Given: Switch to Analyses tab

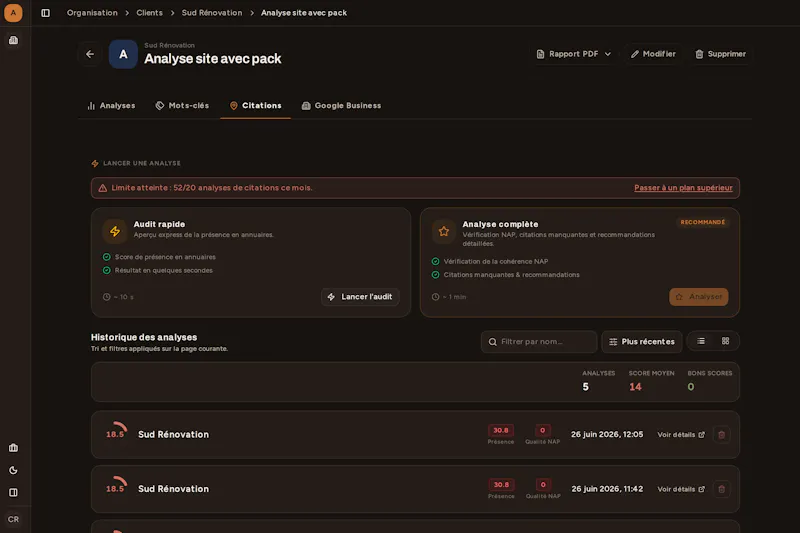Looking at the screenshot, I should pyautogui.click(x=111, y=106).
